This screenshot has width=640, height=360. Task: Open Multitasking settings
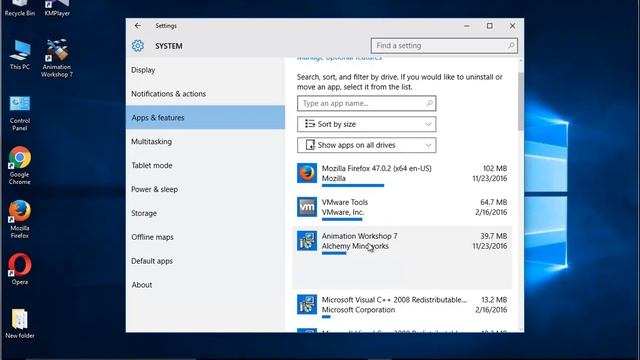[205, 141]
